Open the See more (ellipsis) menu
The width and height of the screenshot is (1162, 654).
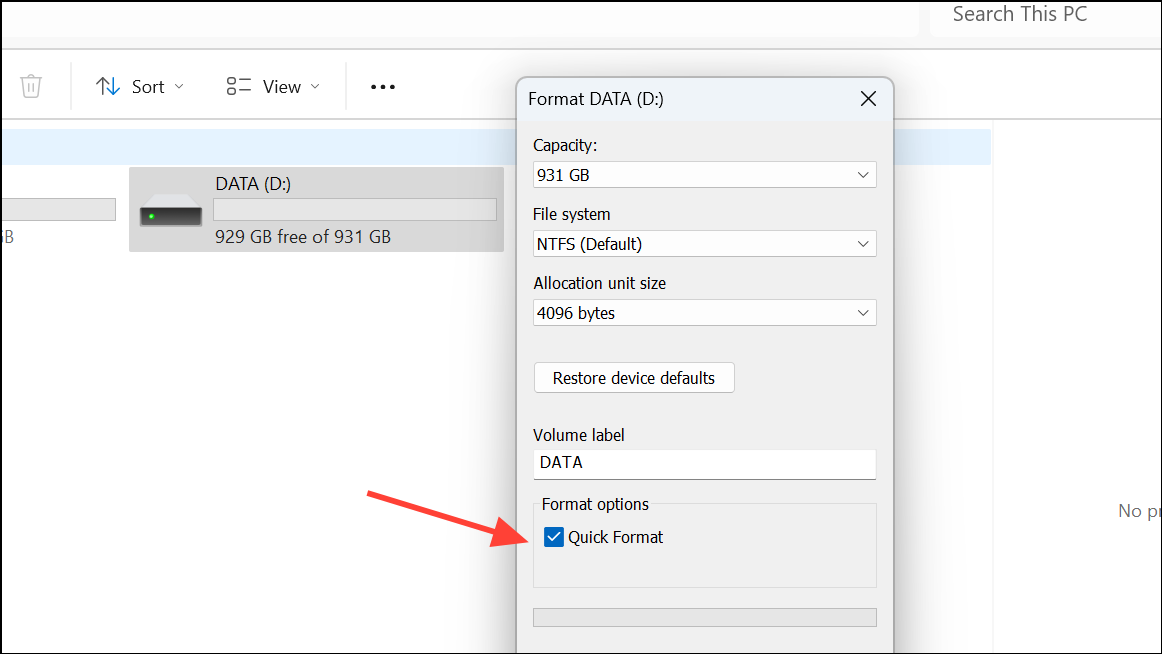click(382, 87)
